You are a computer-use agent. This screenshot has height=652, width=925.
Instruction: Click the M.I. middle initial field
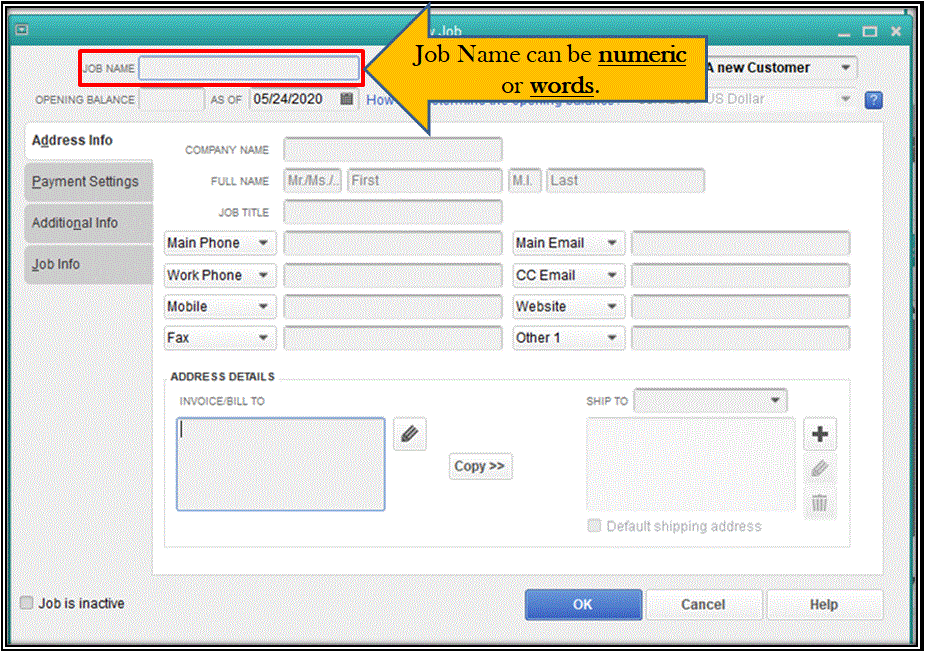click(525, 181)
